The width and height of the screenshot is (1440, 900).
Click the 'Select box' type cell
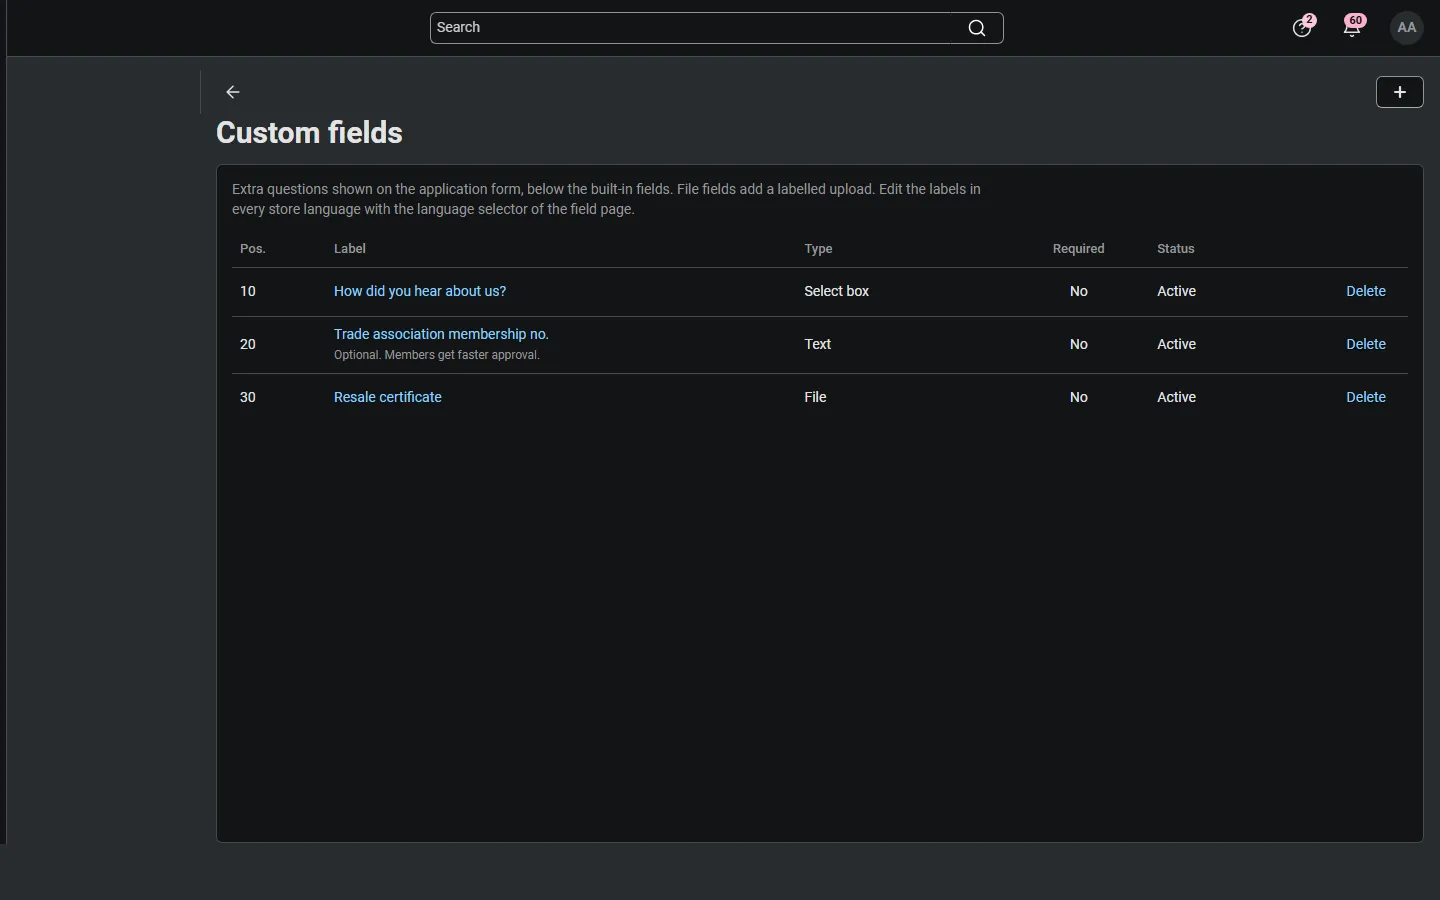point(837,291)
